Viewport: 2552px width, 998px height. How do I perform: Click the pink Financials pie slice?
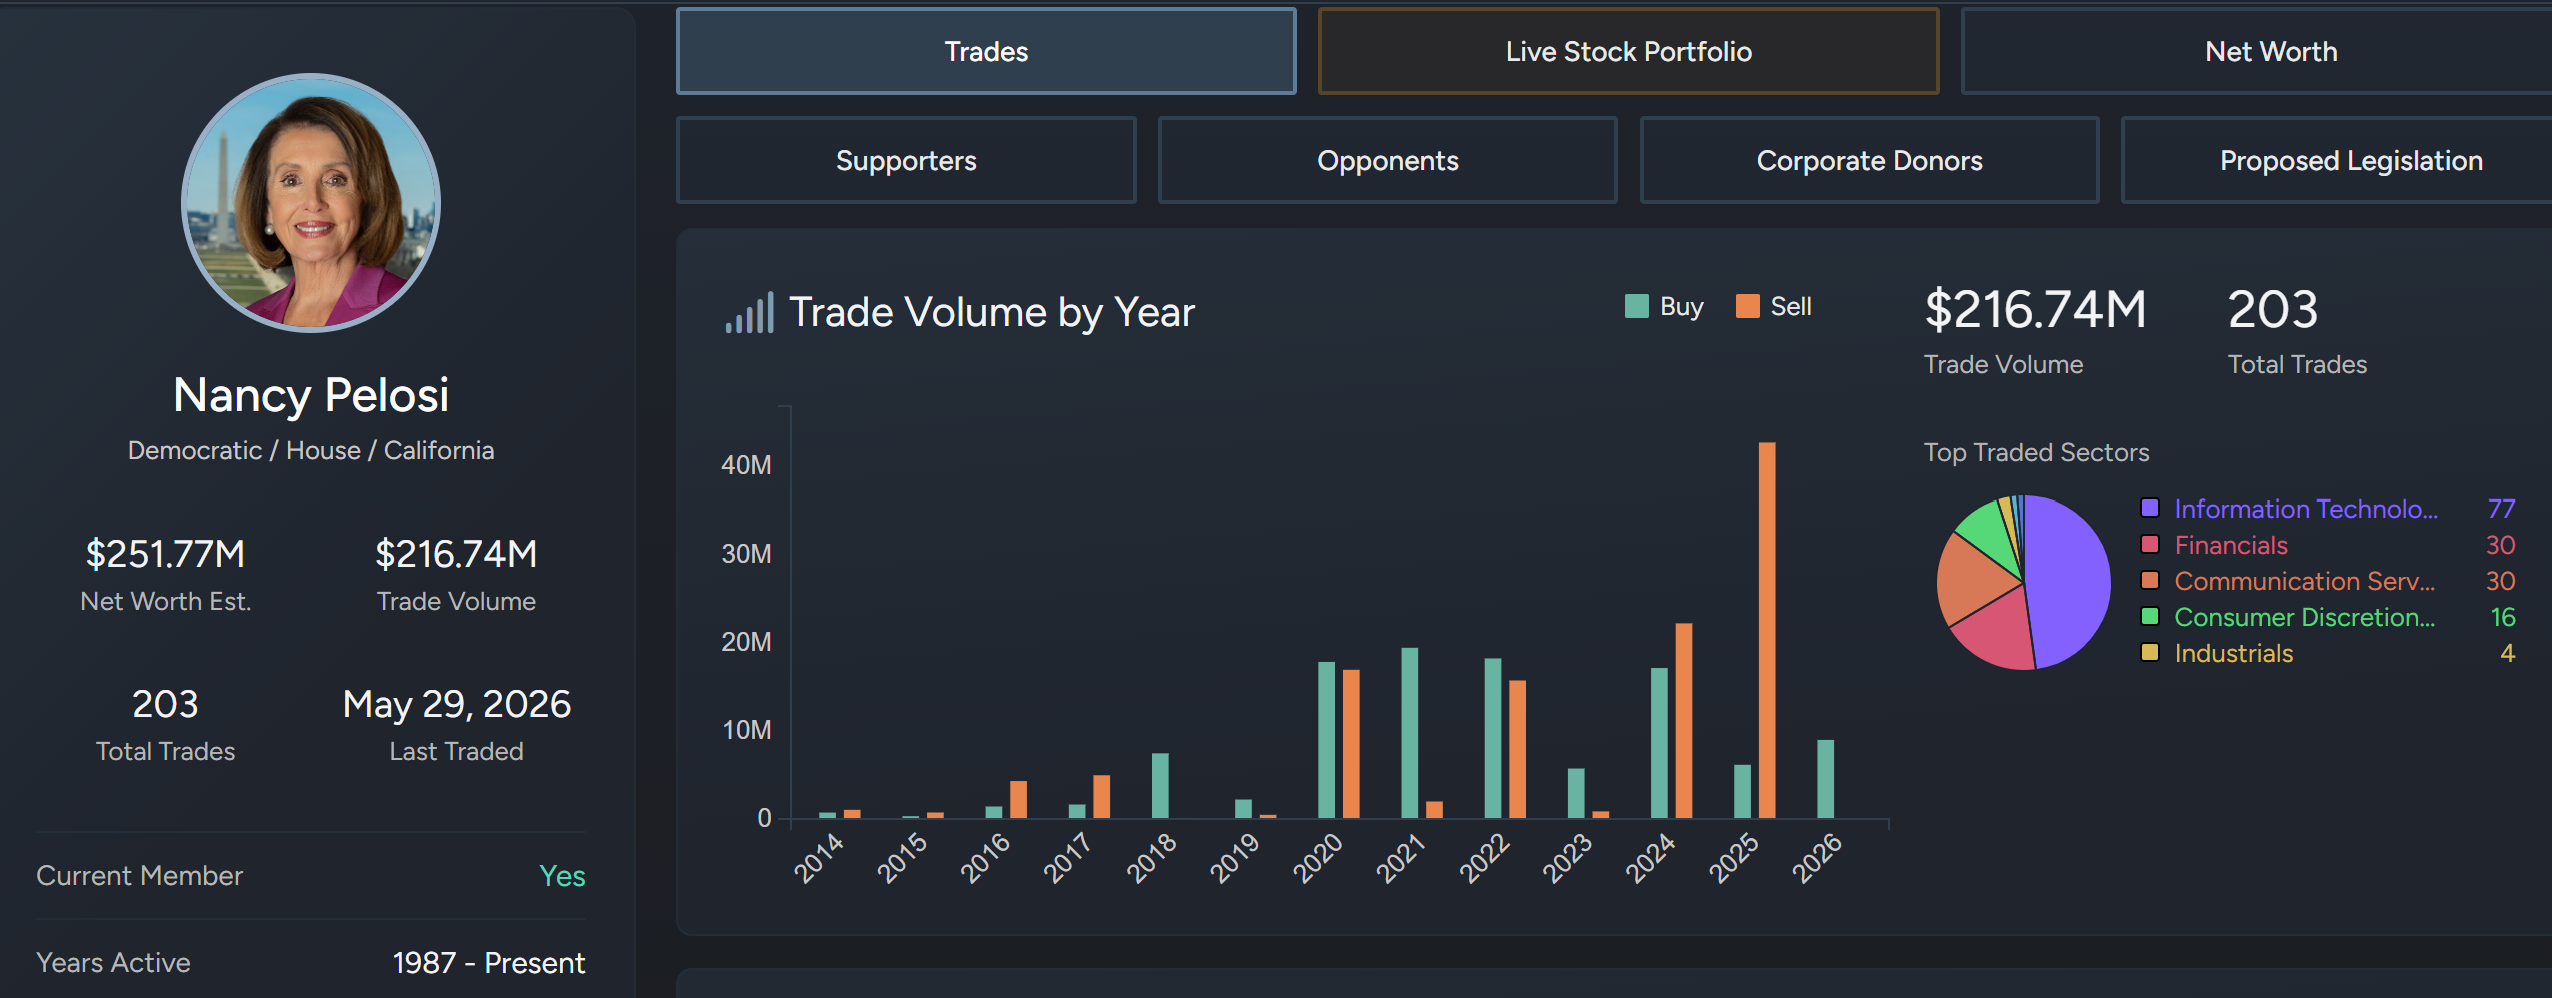1998,632
